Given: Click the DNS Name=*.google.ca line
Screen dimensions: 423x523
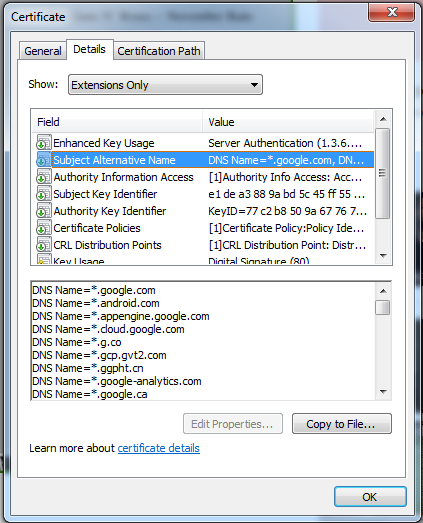Looking at the screenshot, I should click(90, 394).
